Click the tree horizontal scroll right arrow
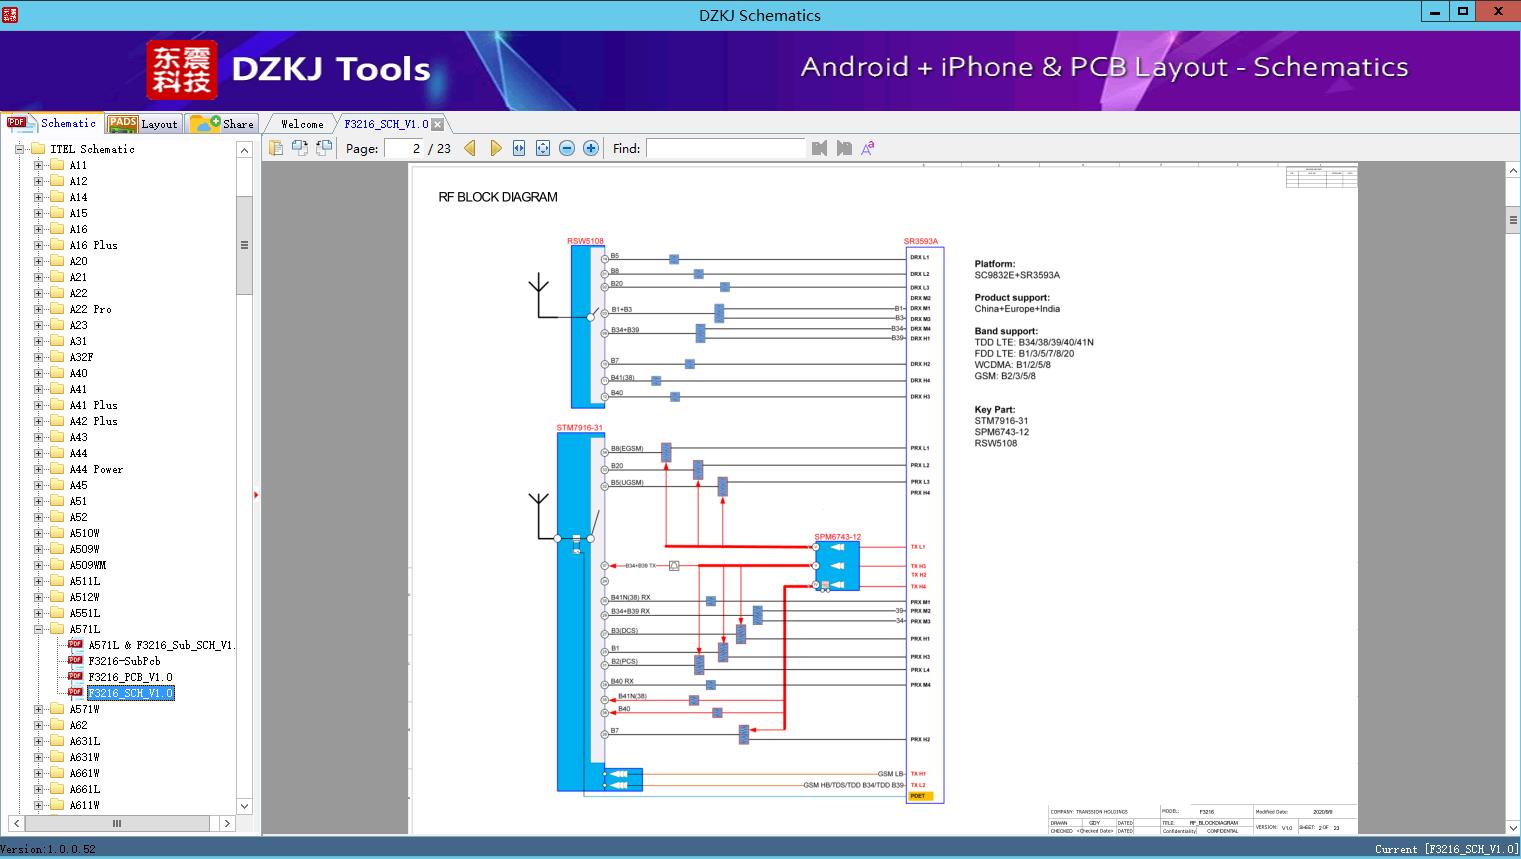This screenshot has height=859, width=1521. (x=227, y=824)
